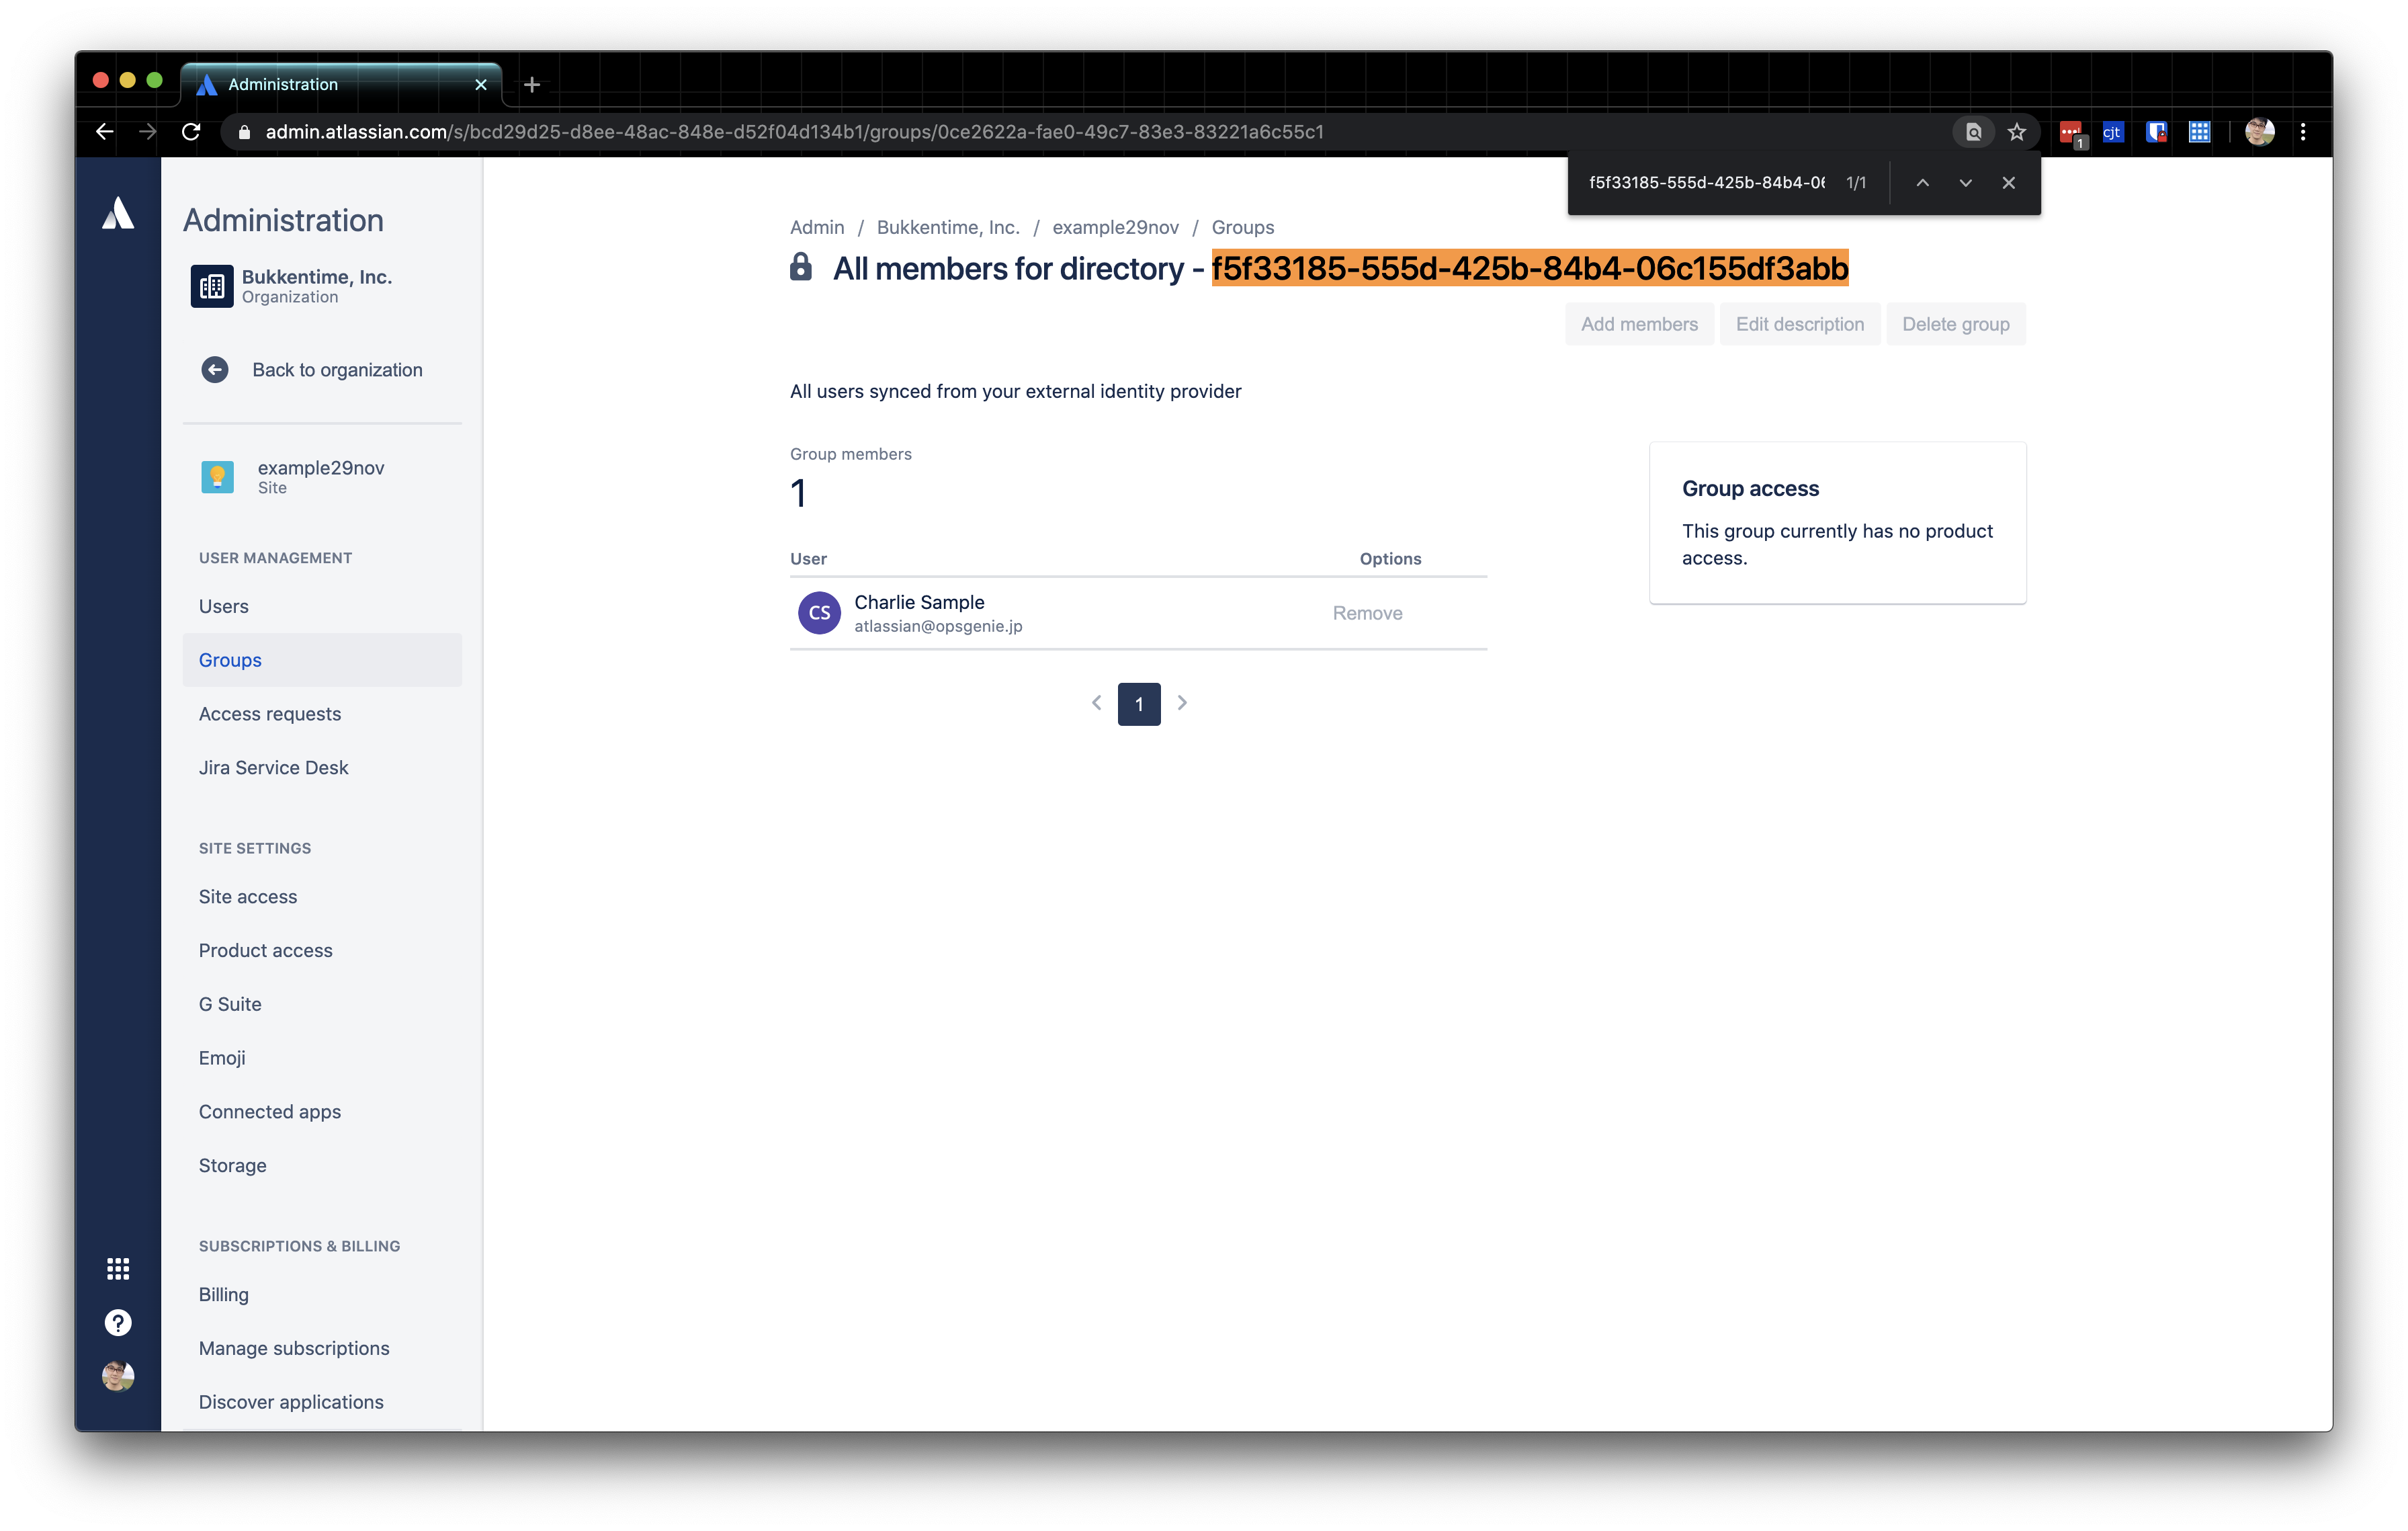Jump to next find result arrow
This screenshot has height=1531, width=2408.
click(x=1966, y=183)
